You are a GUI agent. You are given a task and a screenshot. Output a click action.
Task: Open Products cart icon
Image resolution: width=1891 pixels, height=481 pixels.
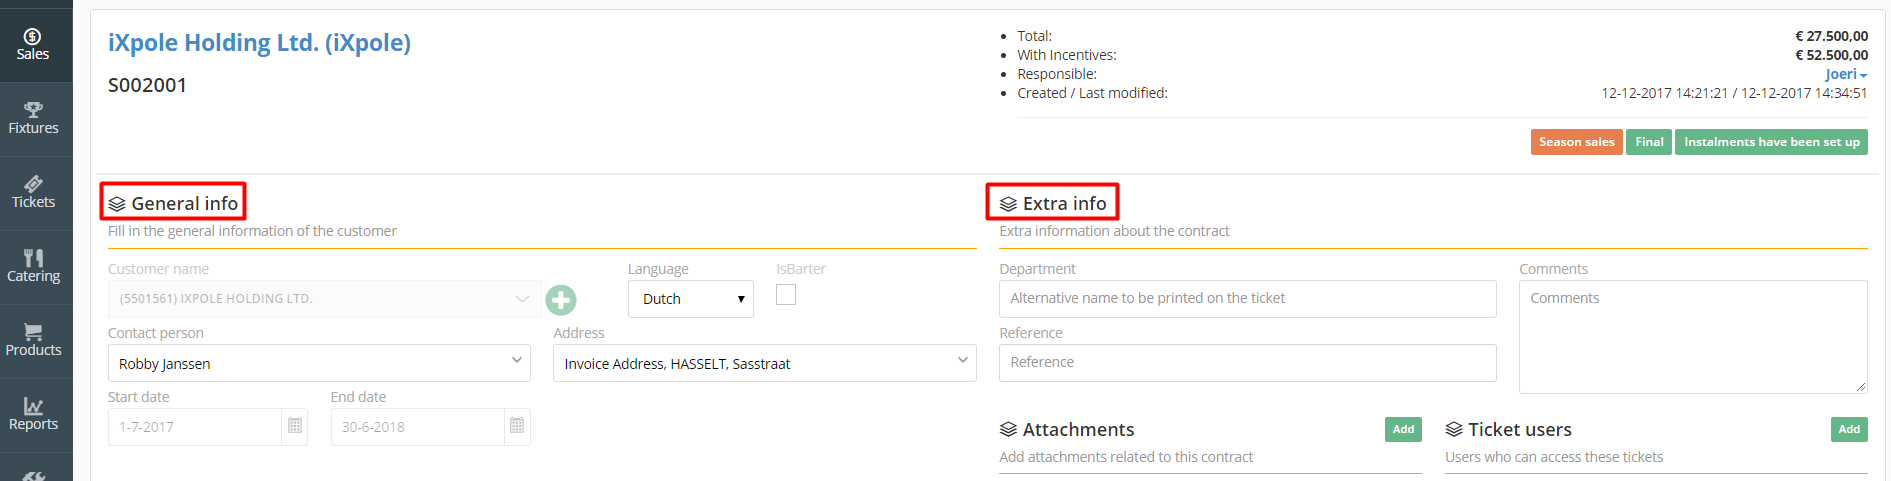pos(33,331)
